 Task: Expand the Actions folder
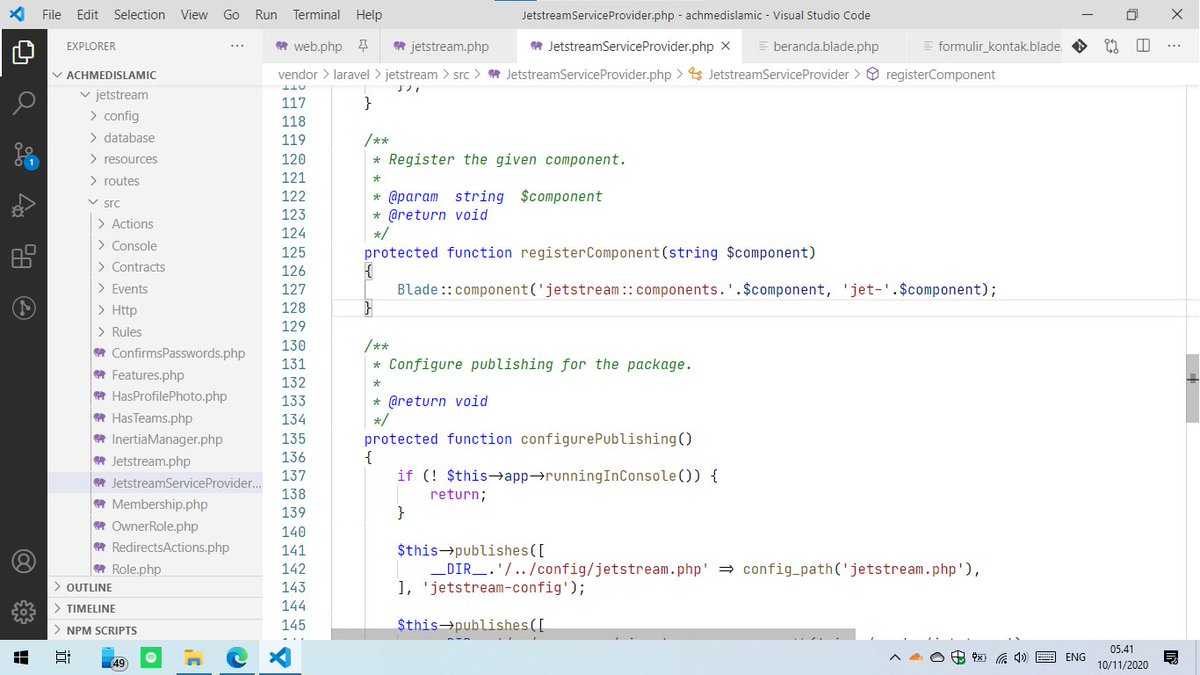click(102, 224)
